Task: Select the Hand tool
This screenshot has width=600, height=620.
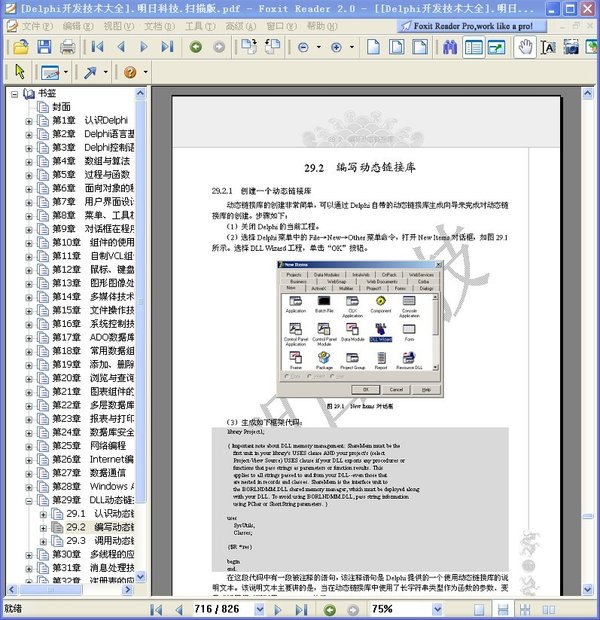Action: click(525, 47)
